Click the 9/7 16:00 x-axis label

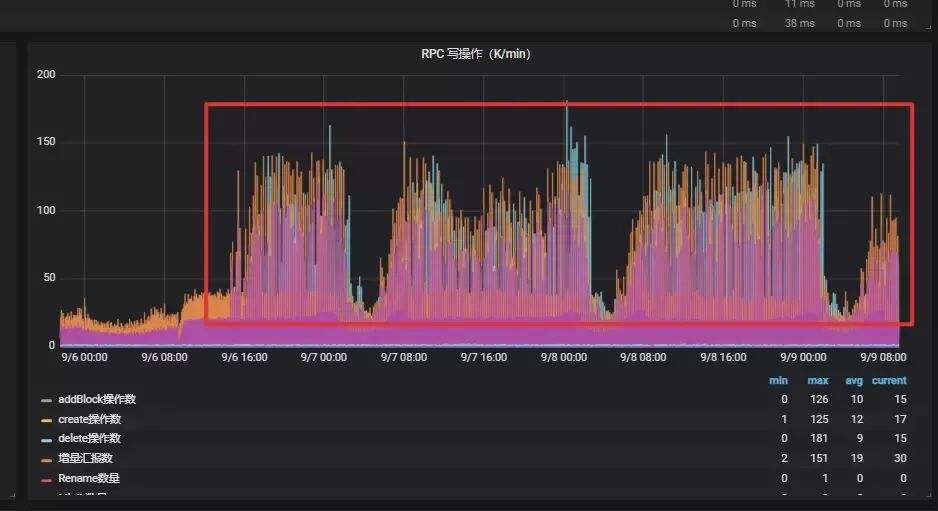483,357
